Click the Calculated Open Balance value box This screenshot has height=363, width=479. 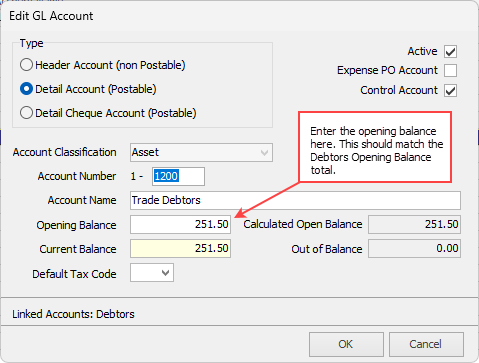[414, 224]
